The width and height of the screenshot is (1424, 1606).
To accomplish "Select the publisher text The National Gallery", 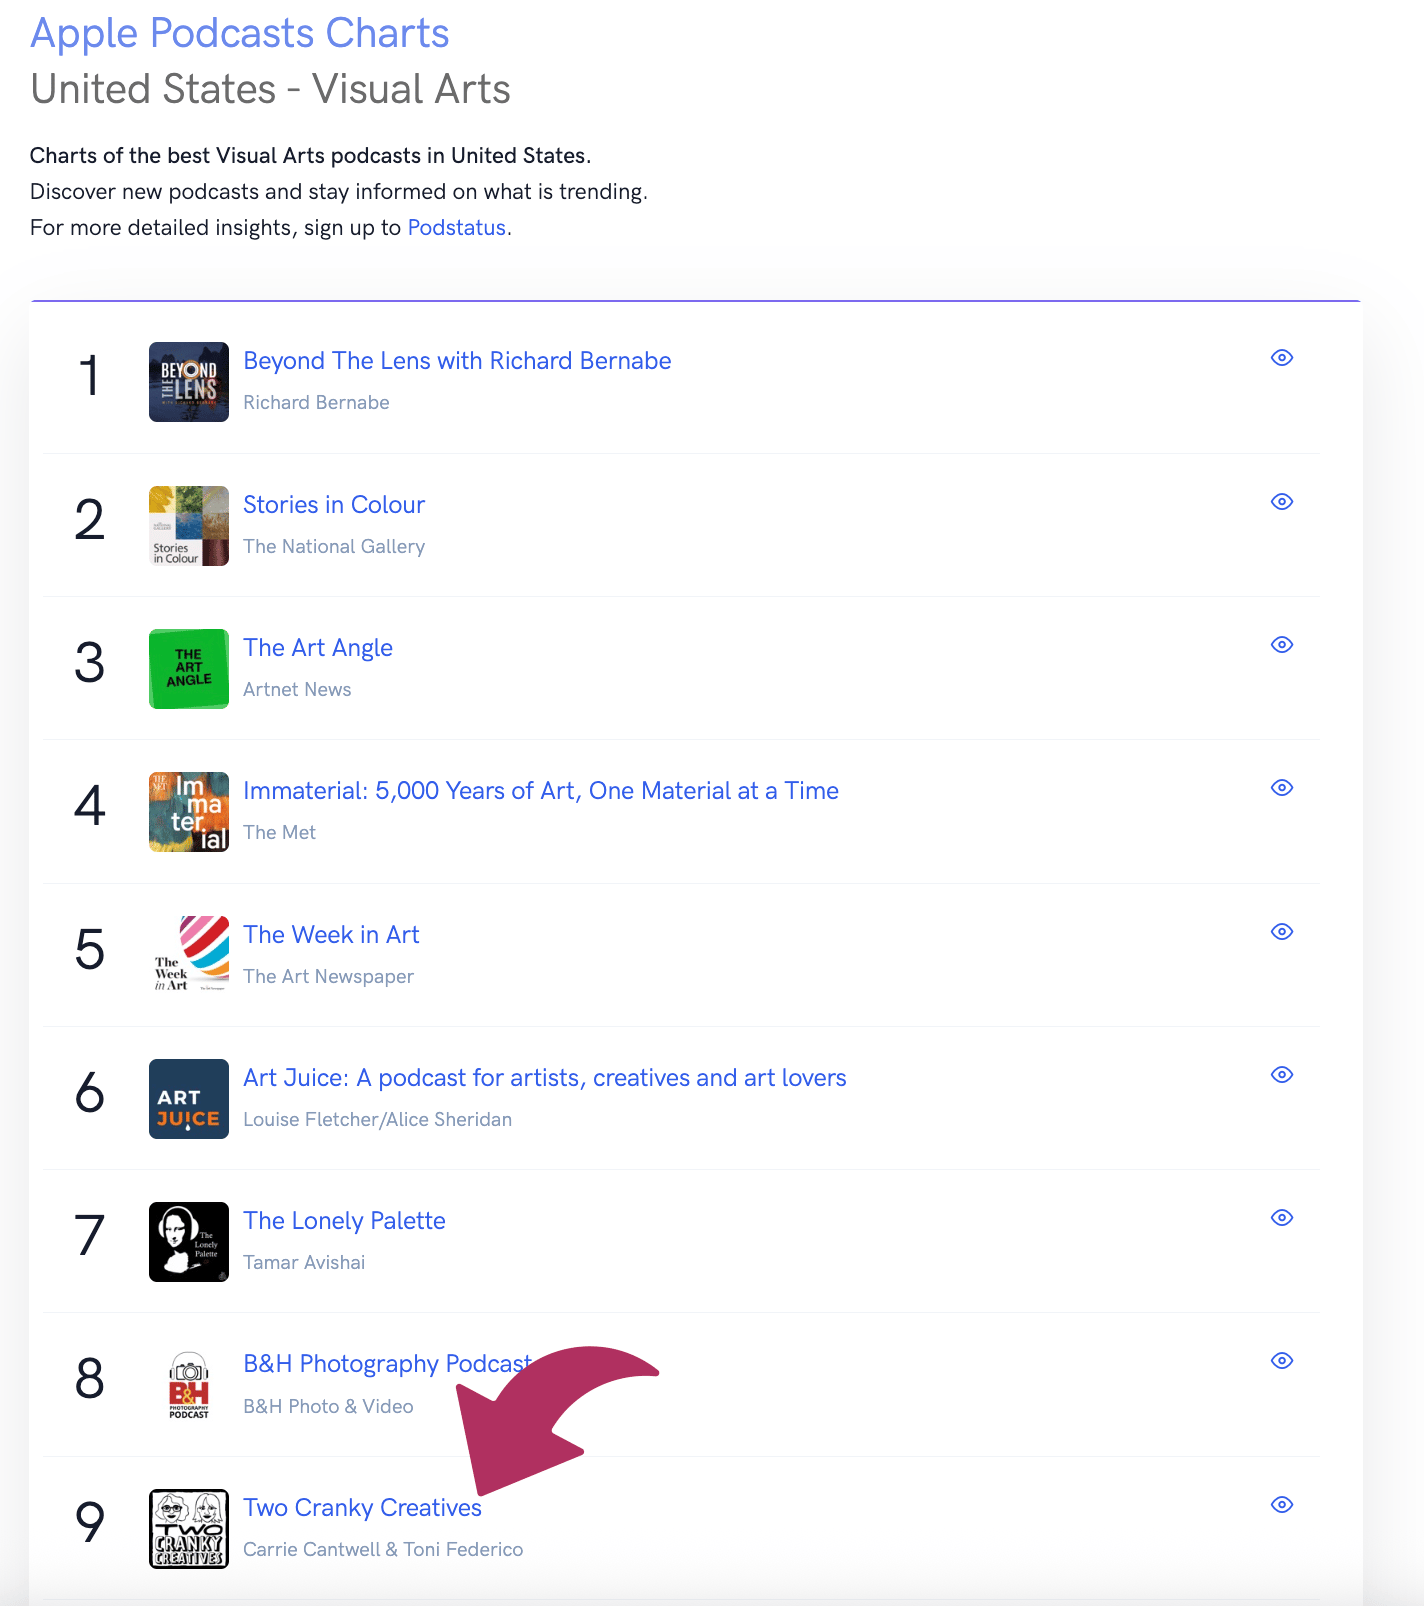I will 334,547.
